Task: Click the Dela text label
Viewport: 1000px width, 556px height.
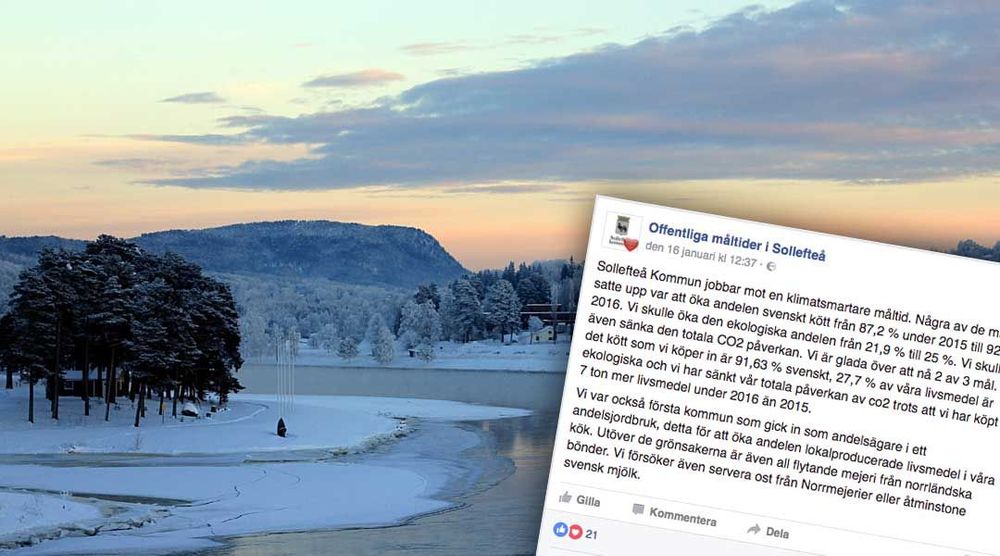Action: pyautogui.click(x=777, y=532)
